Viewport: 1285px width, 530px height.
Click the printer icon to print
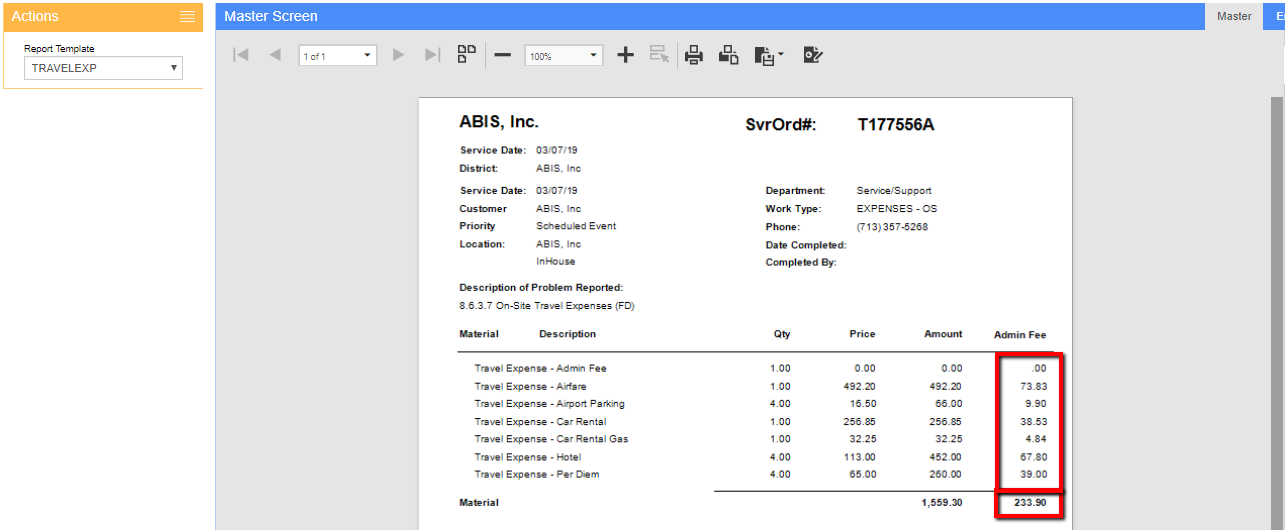coord(694,56)
